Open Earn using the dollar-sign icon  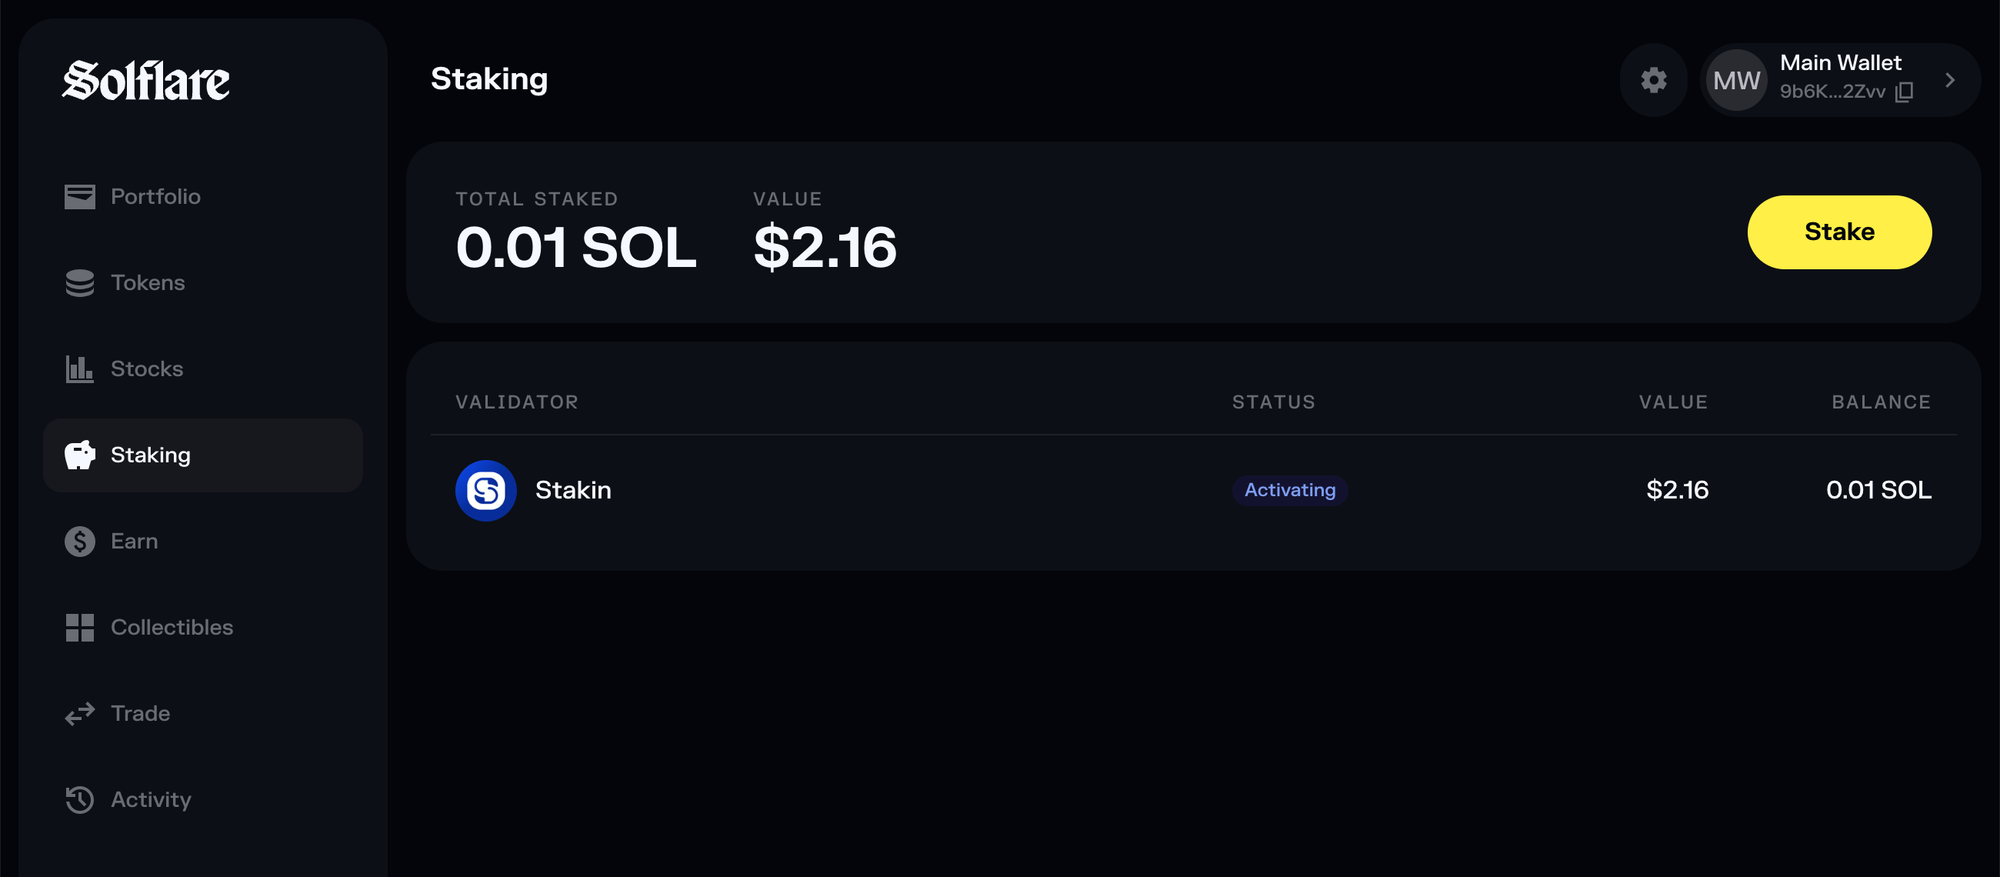79,541
